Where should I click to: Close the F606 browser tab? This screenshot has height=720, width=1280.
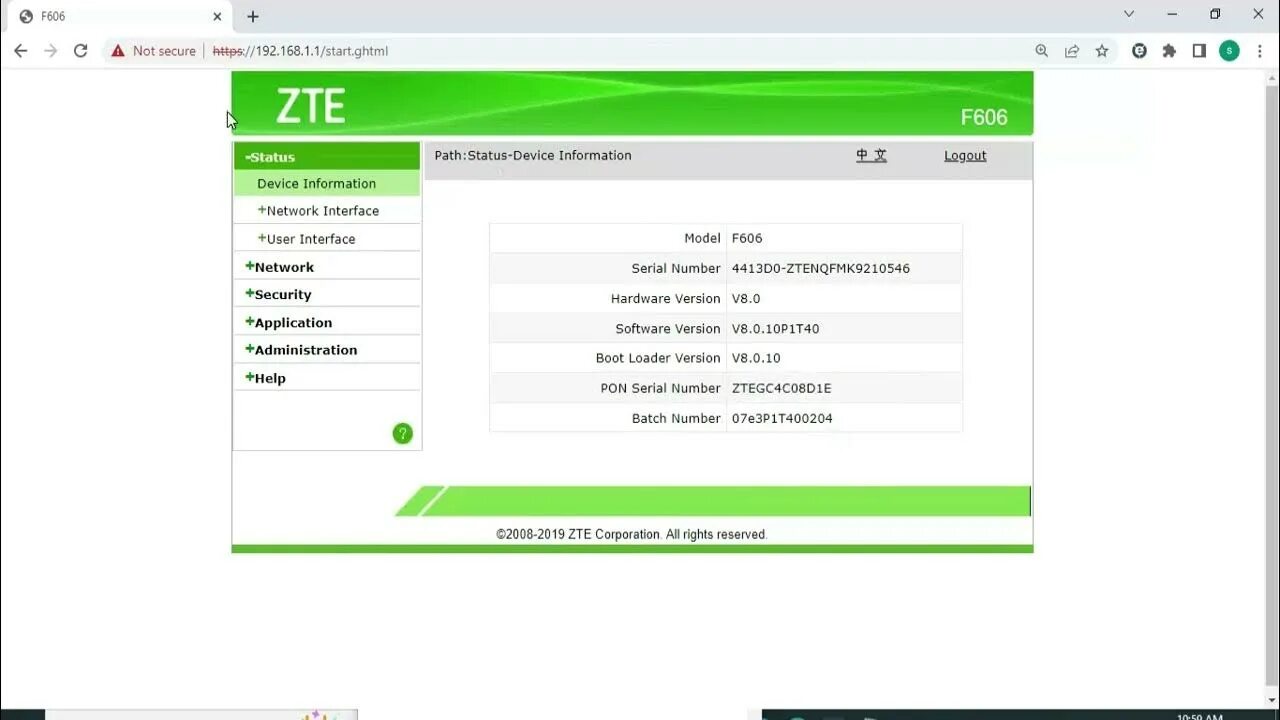(x=217, y=16)
